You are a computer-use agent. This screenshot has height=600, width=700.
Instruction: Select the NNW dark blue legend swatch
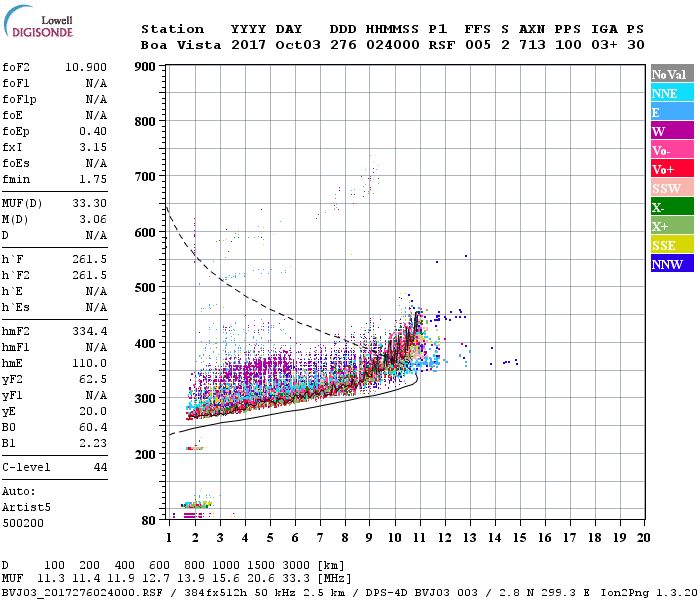672,263
